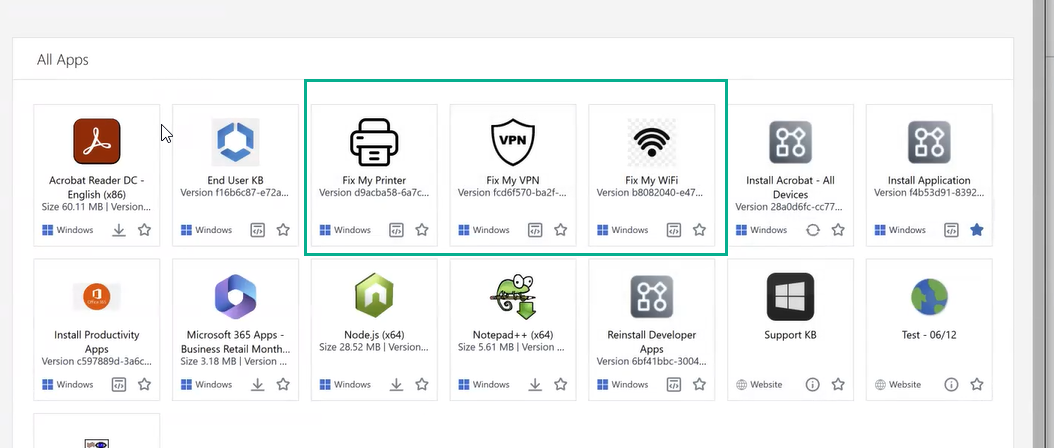
Task: Unfavorite Install Application via the filled star
Action: (x=977, y=230)
